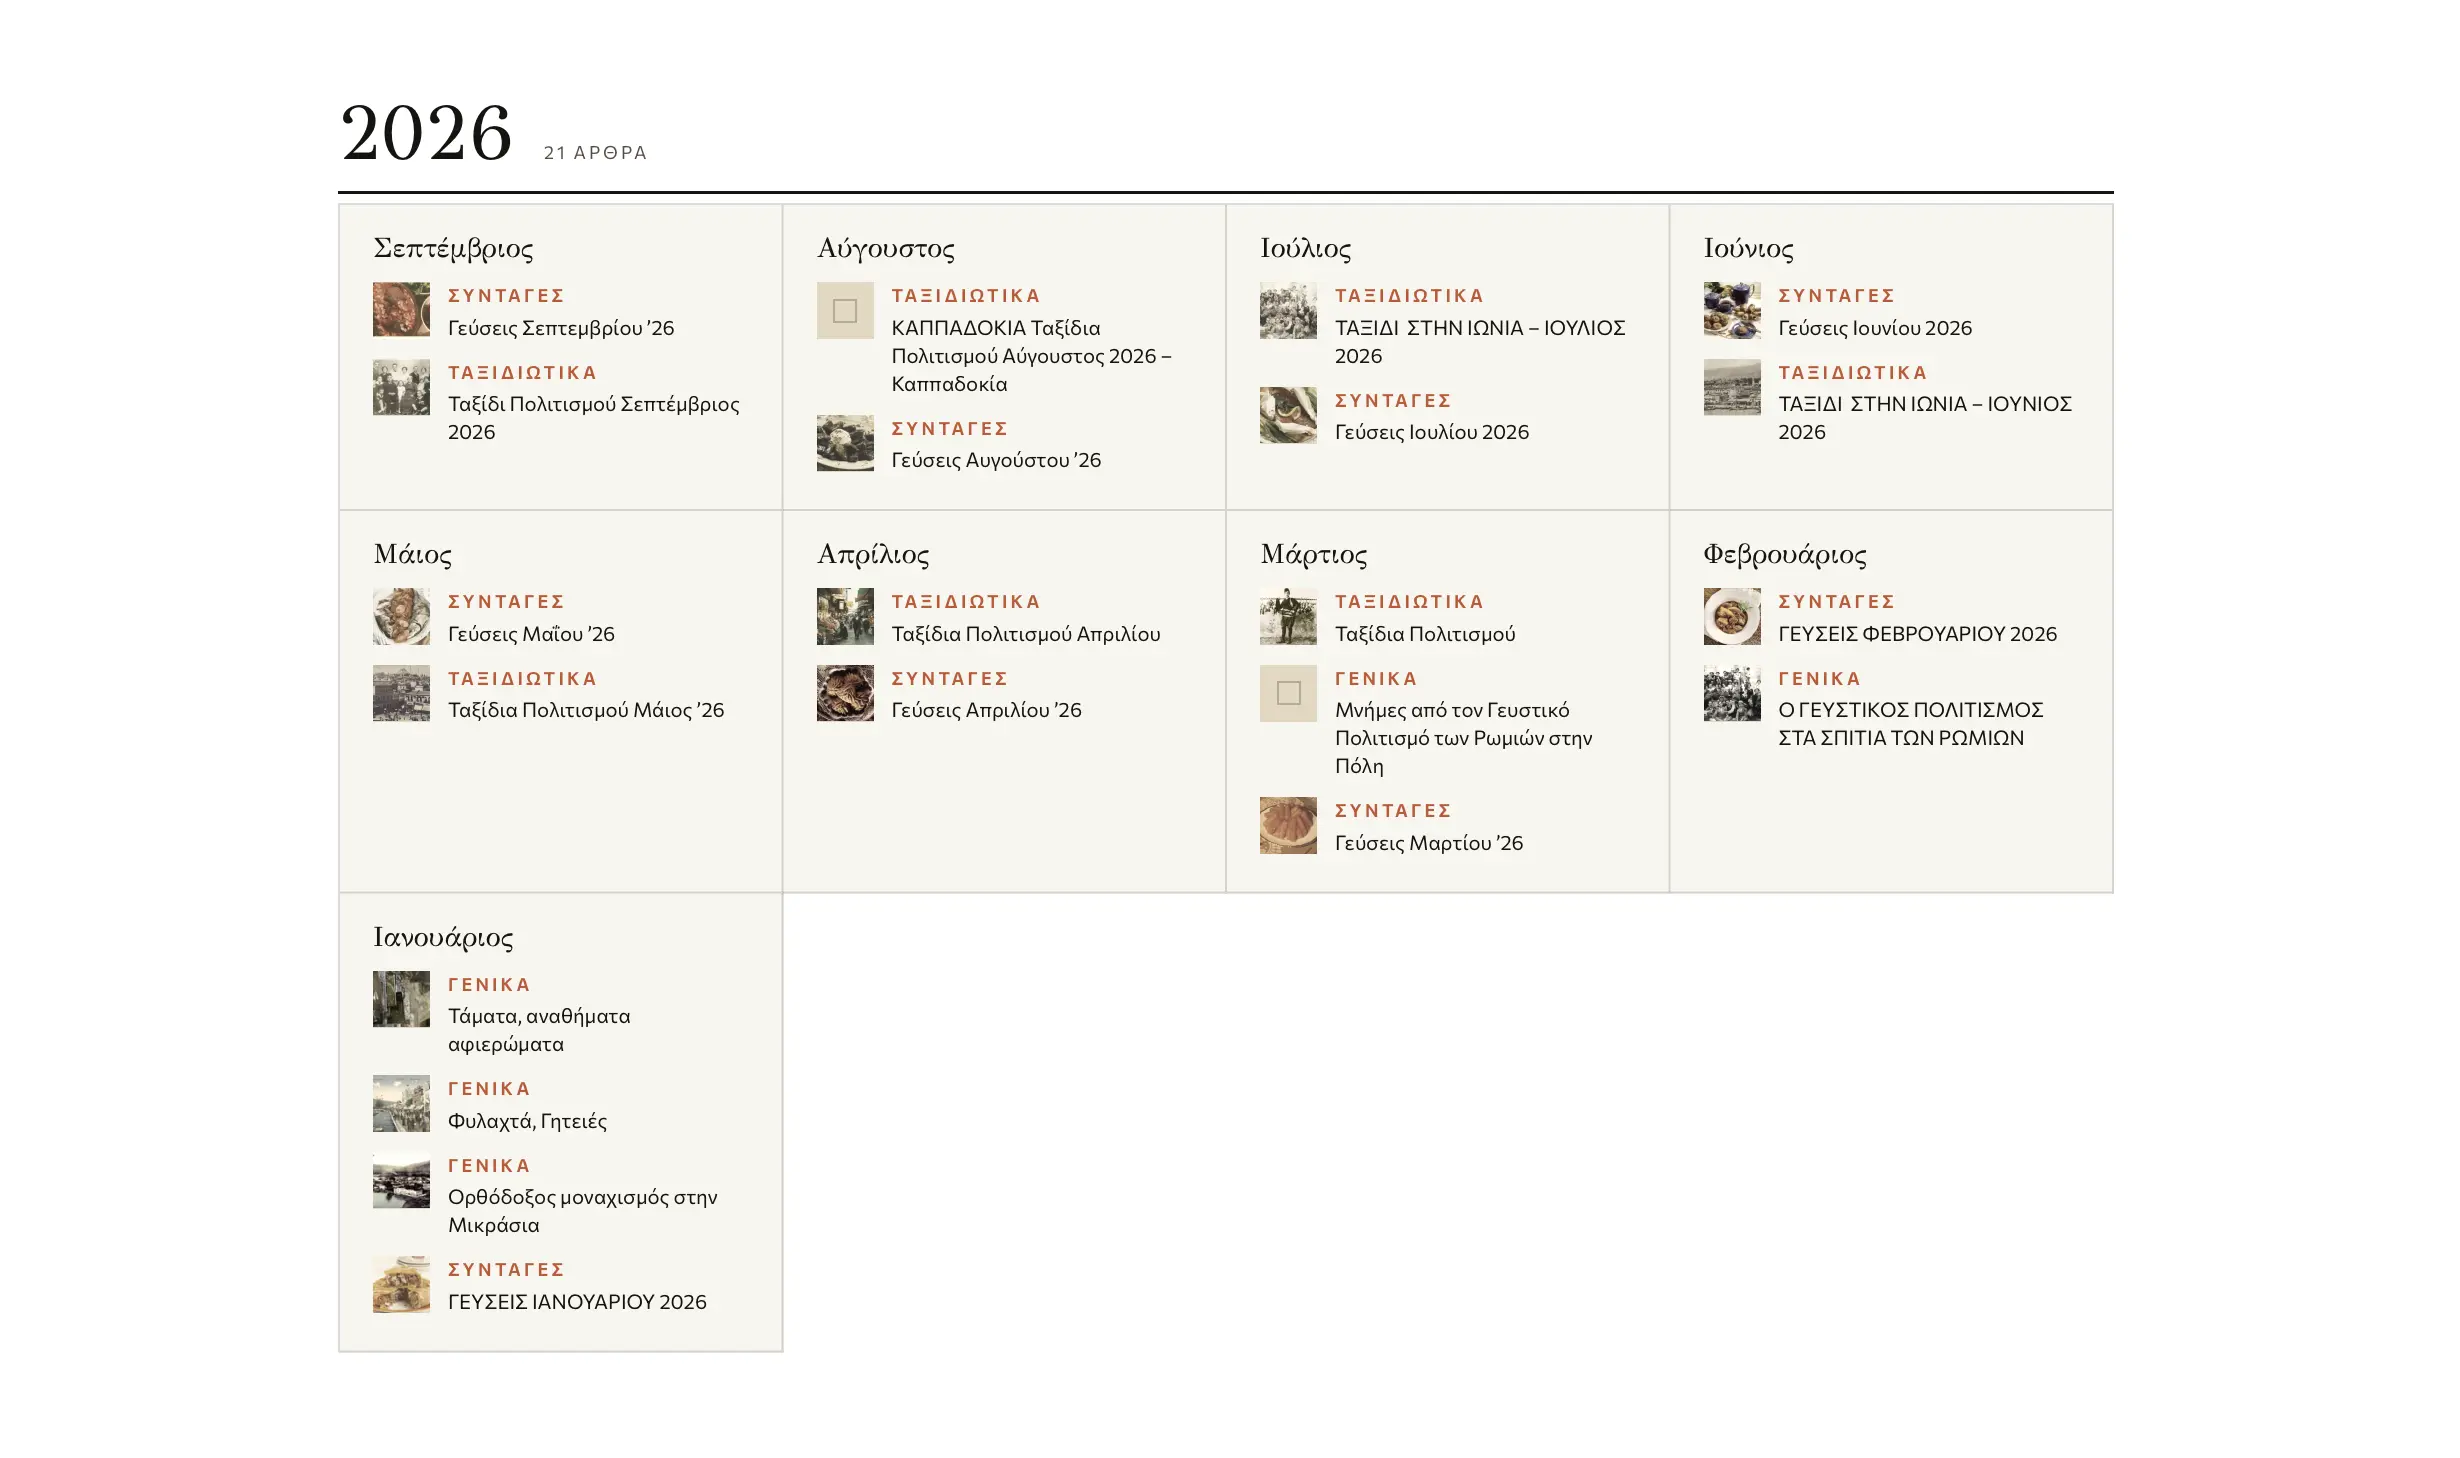The image size is (2460, 1458).
Task: Click thumbnail of March Ταξίδια Πολιτισμού
Action: (1288, 616)
